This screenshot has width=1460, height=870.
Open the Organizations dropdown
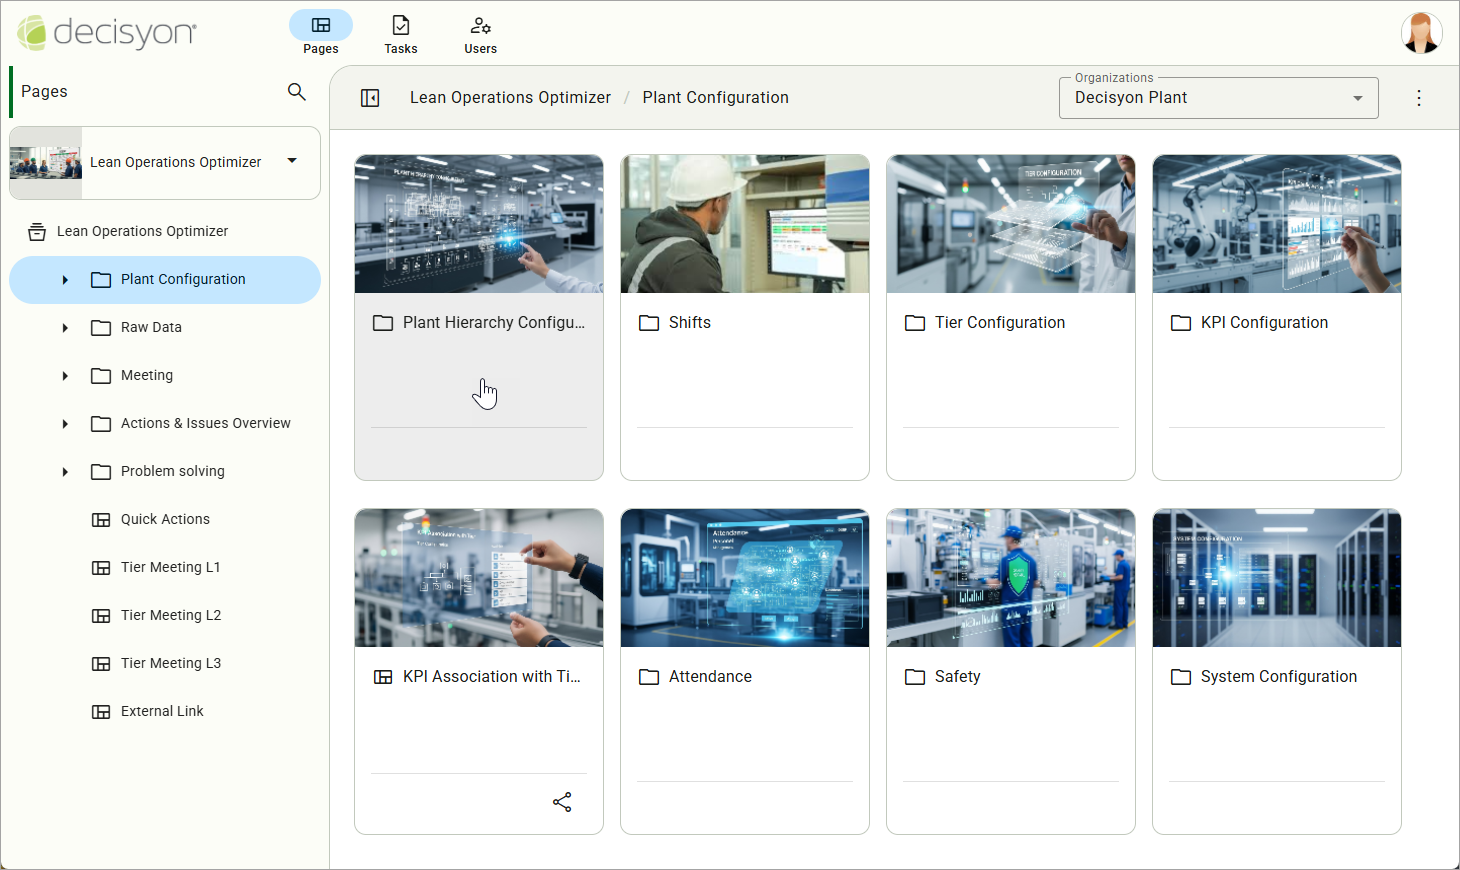1218,98
